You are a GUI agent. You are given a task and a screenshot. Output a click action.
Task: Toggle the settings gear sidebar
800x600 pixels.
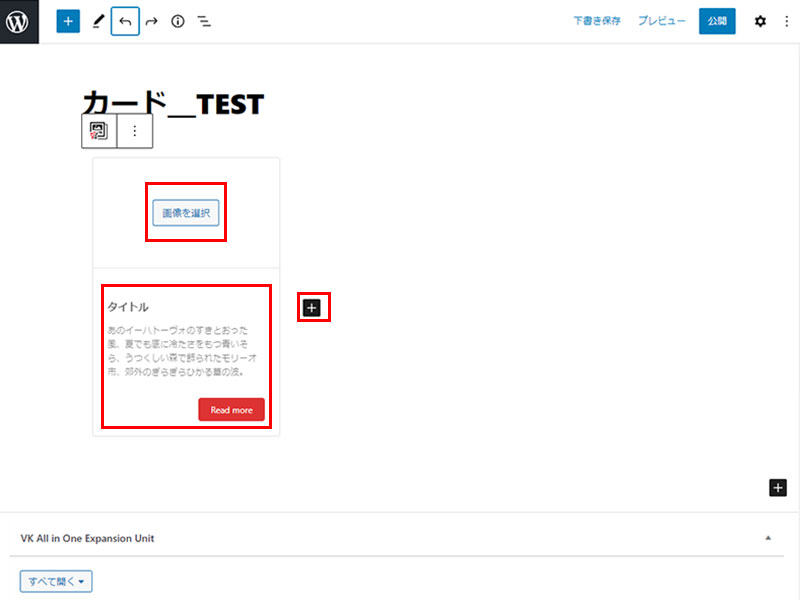(760, 21)
